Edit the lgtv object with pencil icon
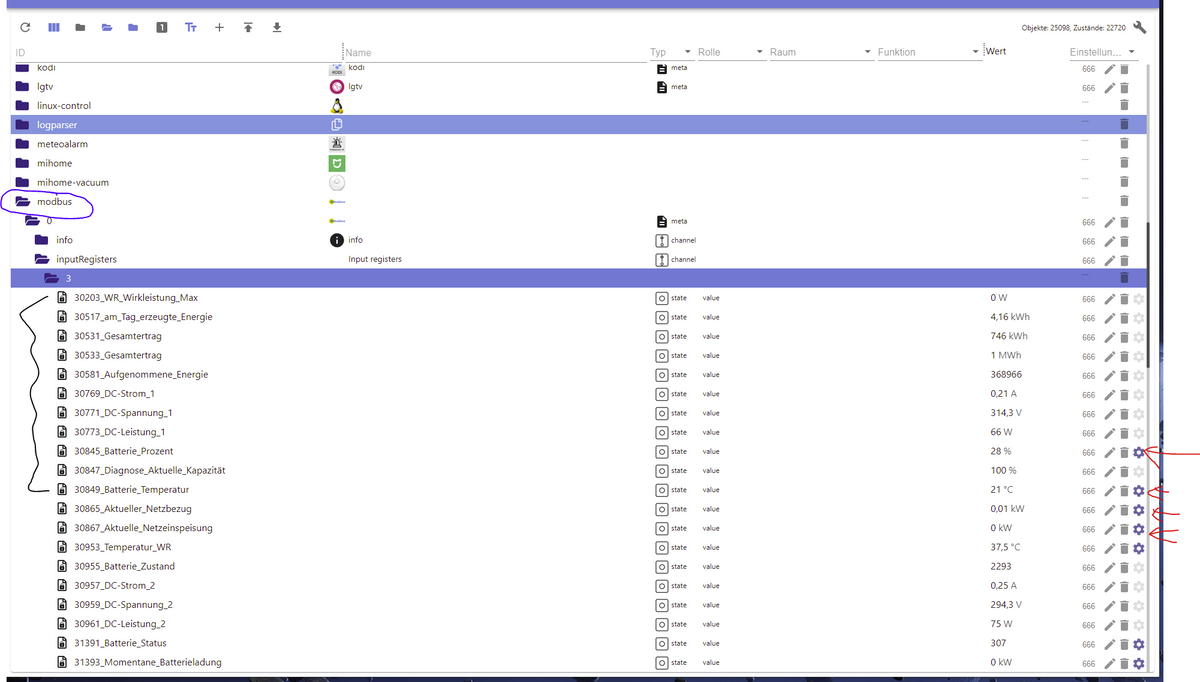 point(1109,87)
